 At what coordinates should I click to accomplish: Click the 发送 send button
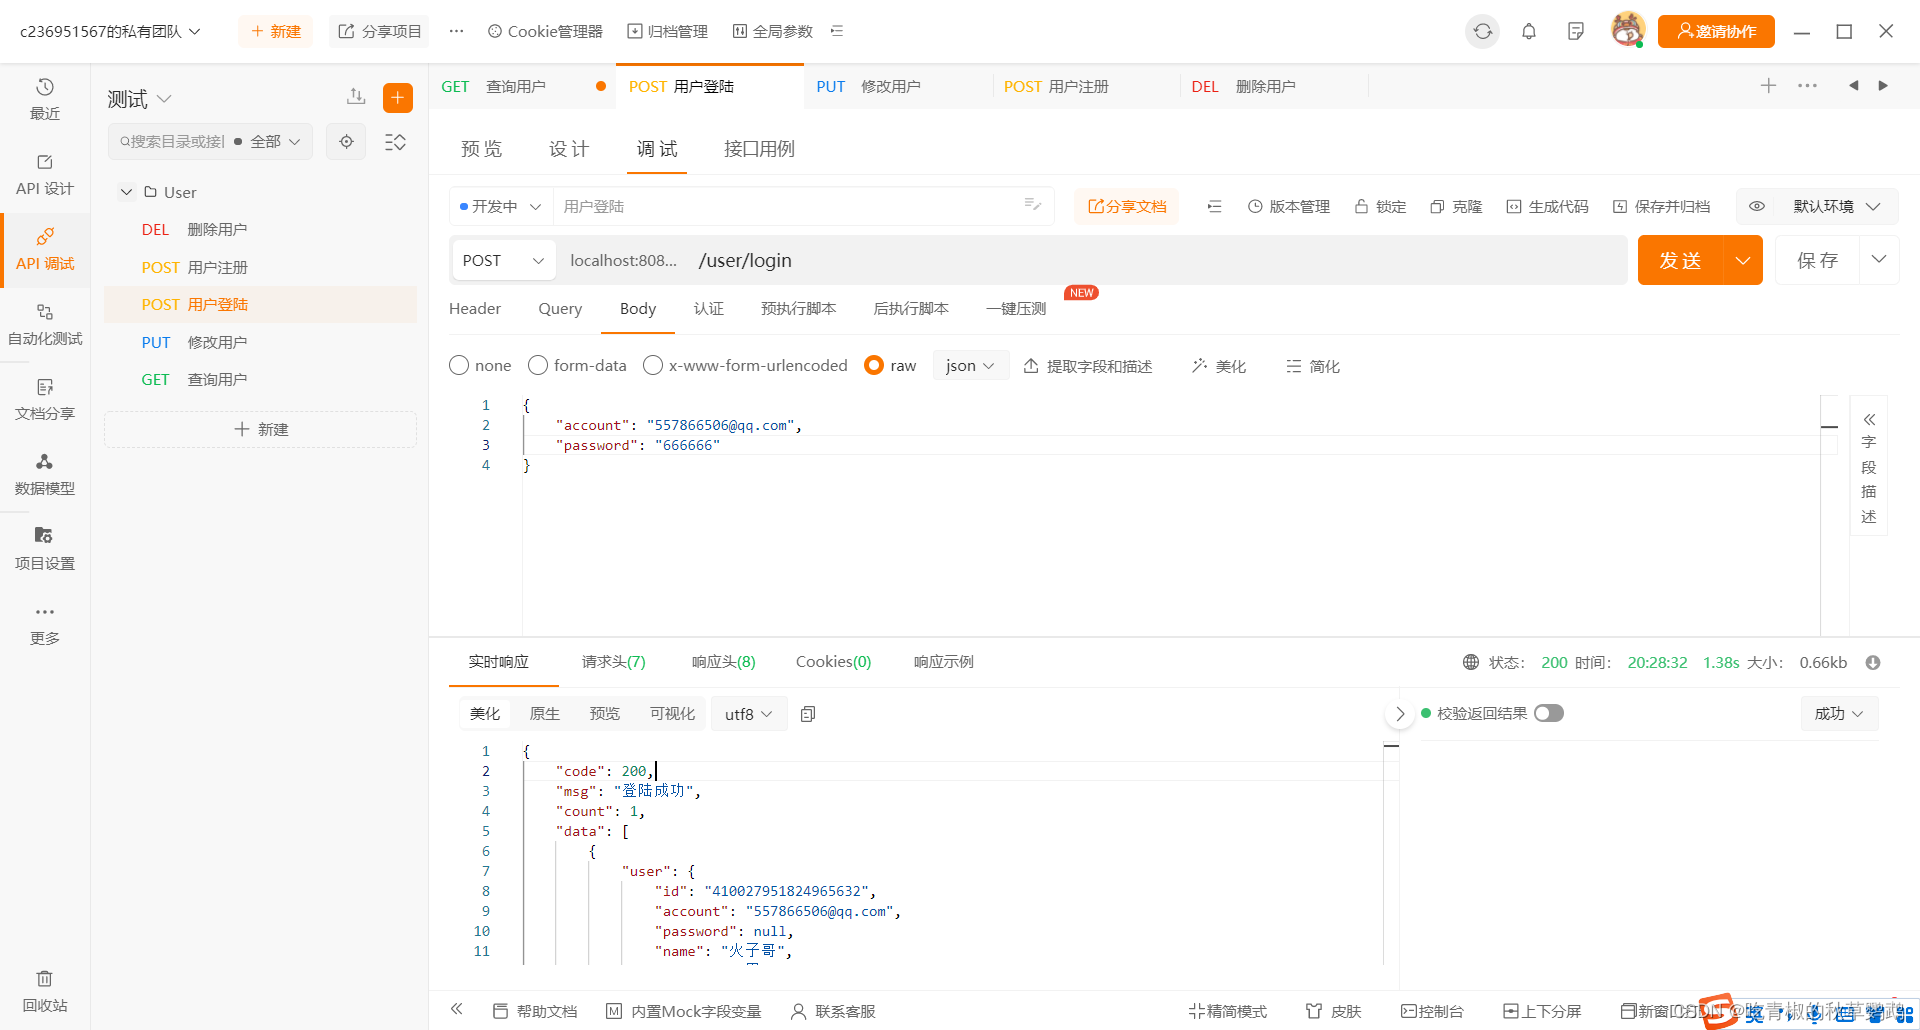click(x=1681, y=260)
